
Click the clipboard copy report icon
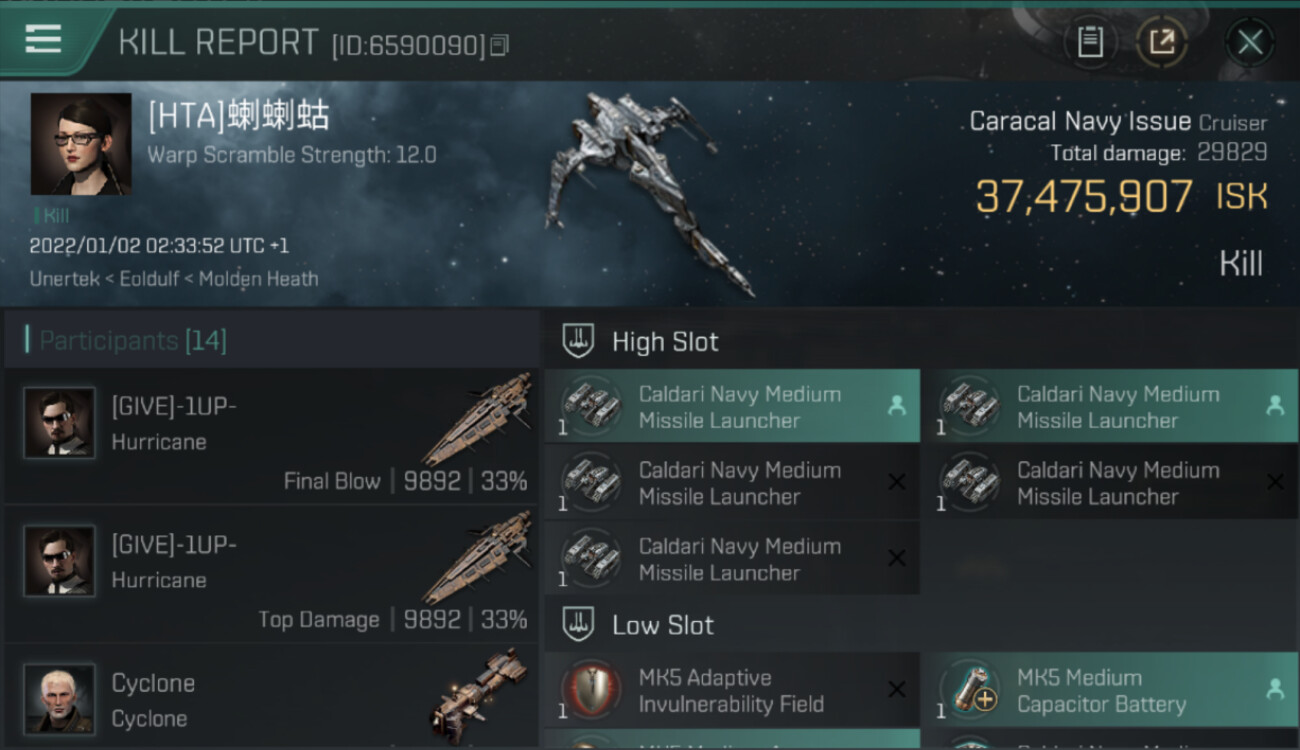(1090, 42)
